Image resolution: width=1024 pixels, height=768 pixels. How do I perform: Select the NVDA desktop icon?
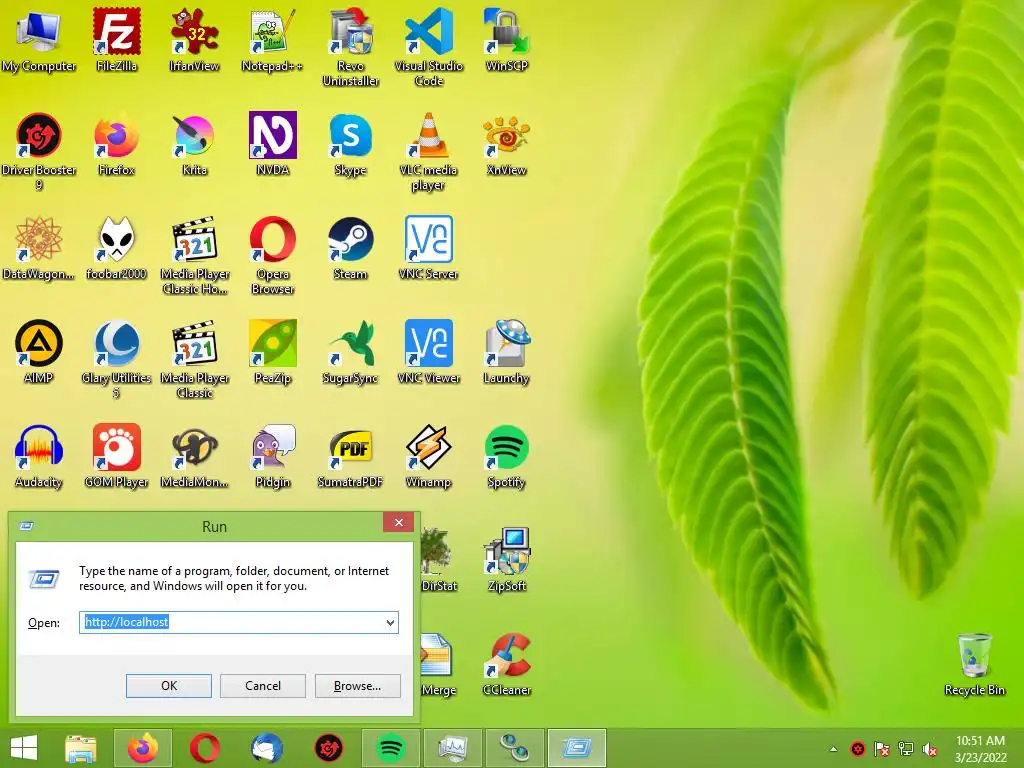pyautogui.click(x=272, y=144)
